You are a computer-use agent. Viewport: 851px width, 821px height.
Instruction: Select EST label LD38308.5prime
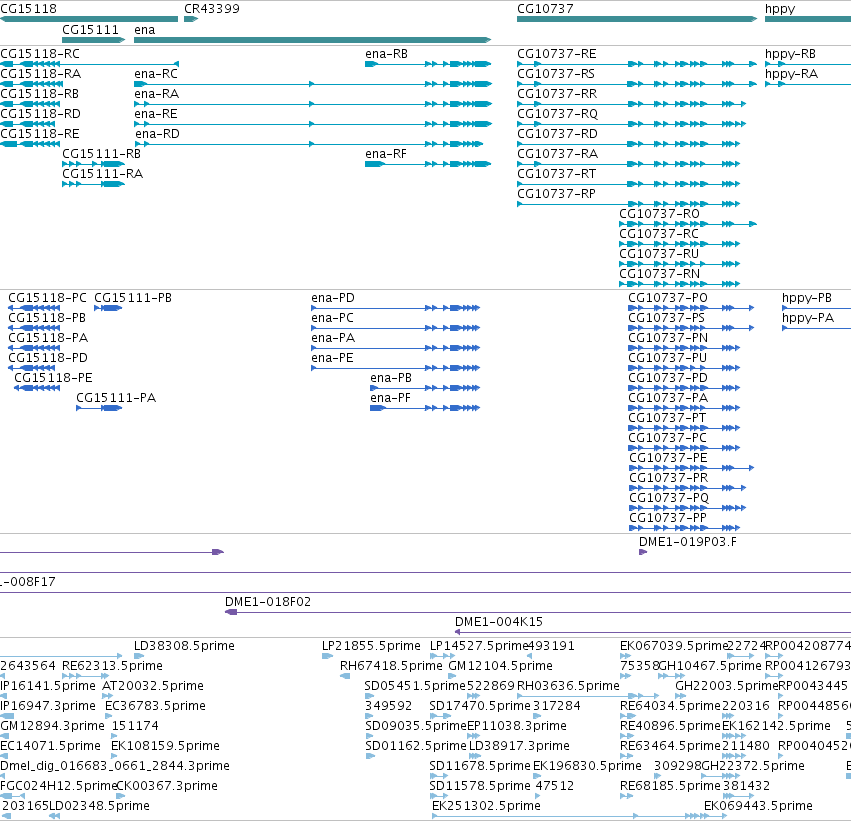tap(184, 646)
